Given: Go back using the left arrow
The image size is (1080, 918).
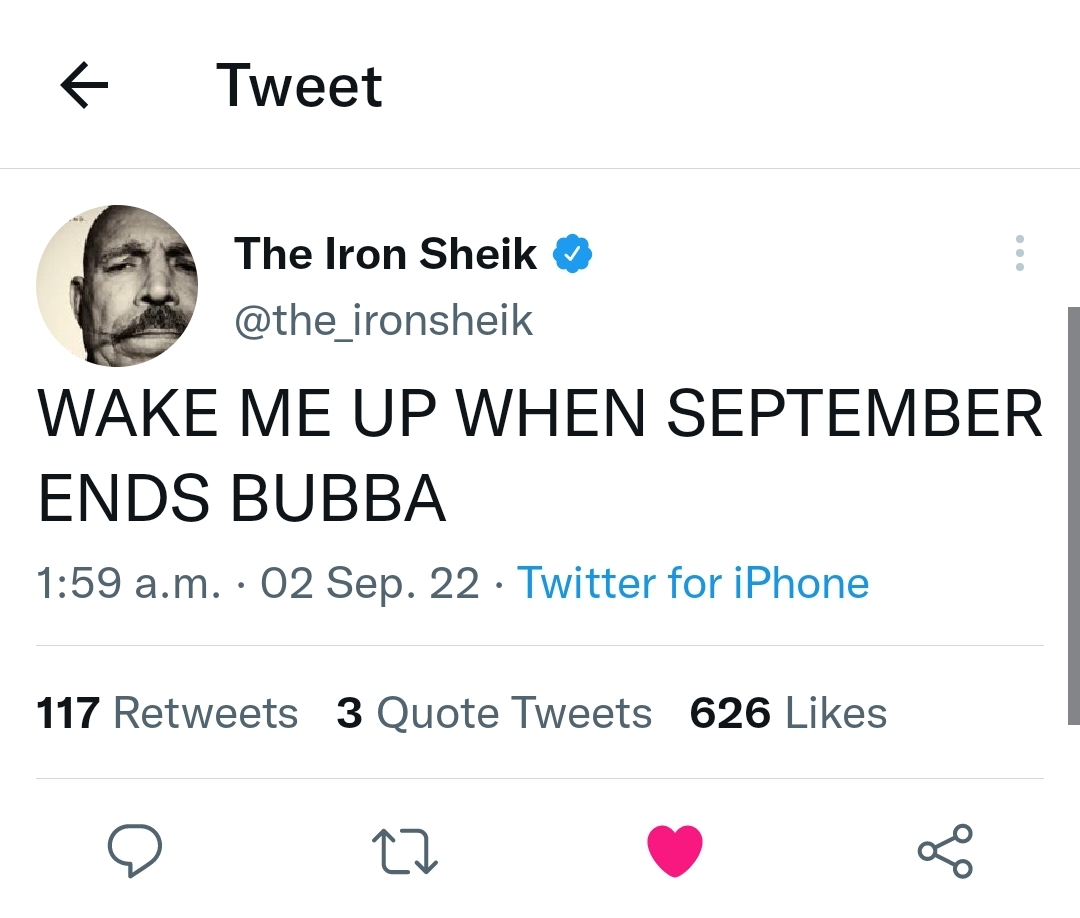Looking at the screenshot, I should (85, 87).
